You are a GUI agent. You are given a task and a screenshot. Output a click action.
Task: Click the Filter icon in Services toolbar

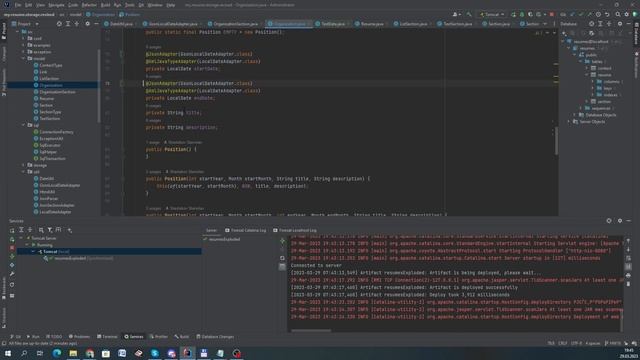coord(50,230)
